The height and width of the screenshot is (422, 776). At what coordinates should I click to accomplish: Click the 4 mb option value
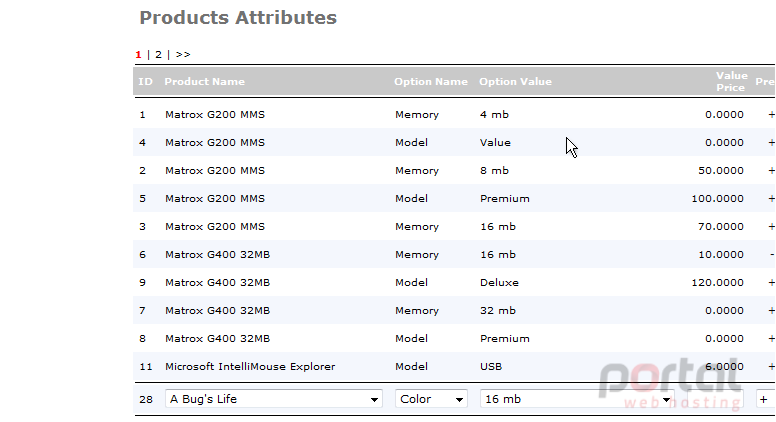coord(494,115)
